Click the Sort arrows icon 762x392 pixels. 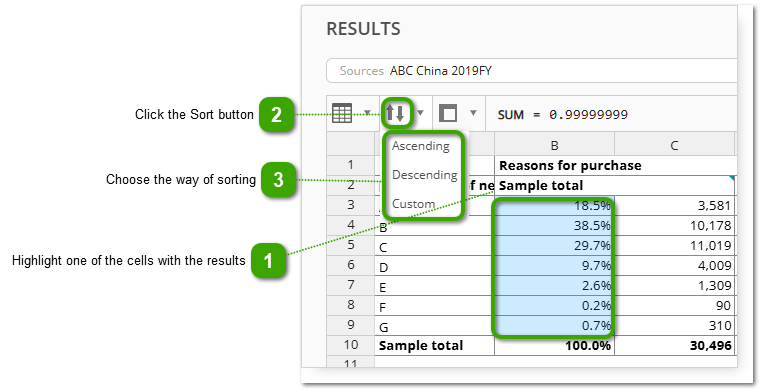point(395,114)
